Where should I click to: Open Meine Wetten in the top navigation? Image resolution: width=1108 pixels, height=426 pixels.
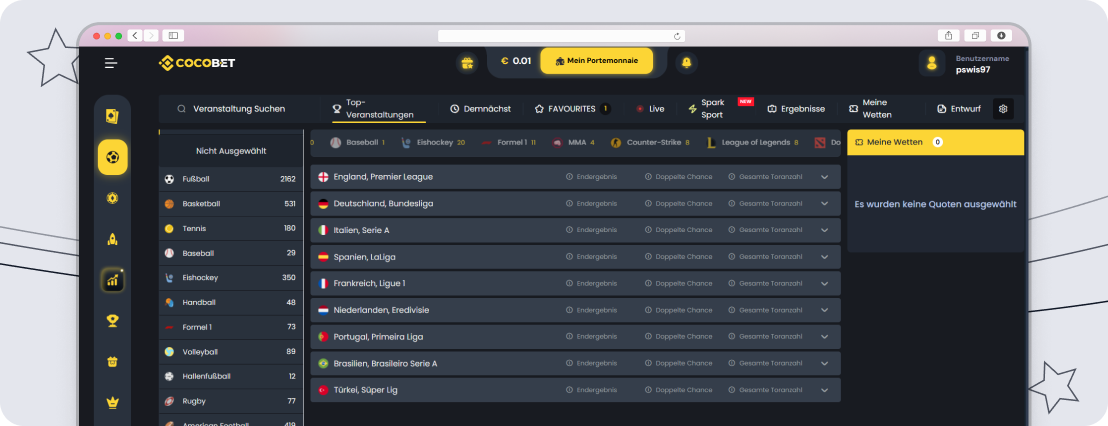[x=870, y=109]
